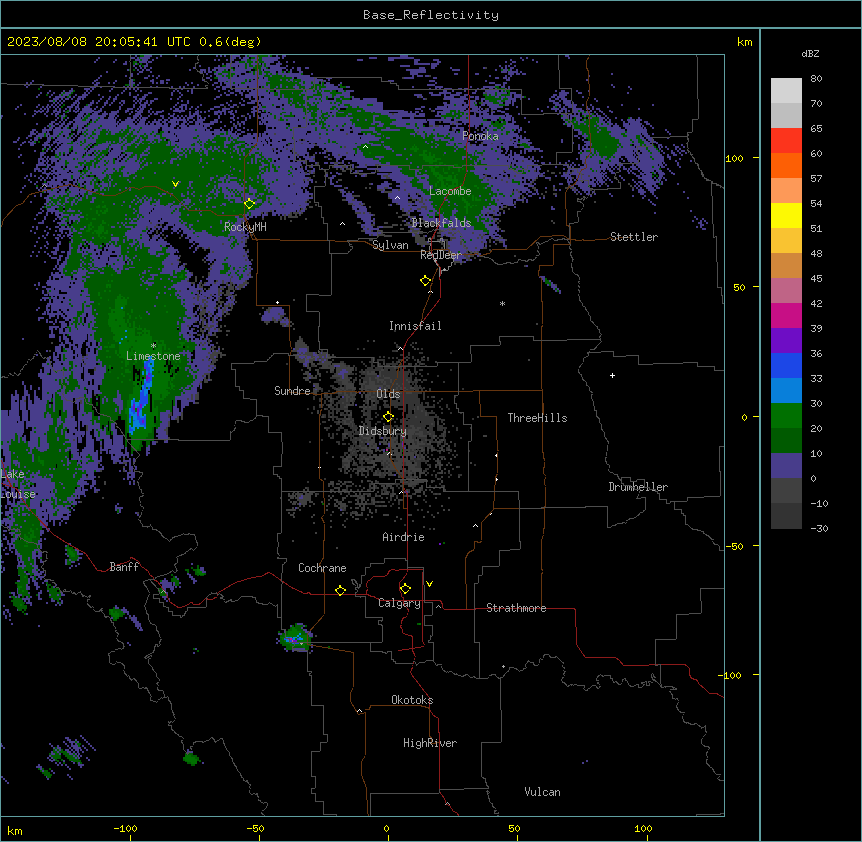
Task: Click the yellow V marker northwest of RockyMH
Action: [175, 184]
